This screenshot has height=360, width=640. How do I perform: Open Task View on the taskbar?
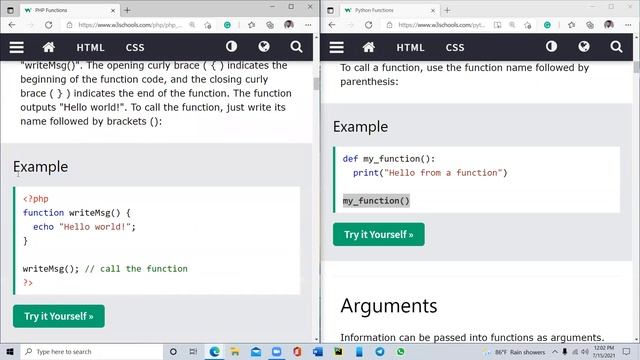193,351
